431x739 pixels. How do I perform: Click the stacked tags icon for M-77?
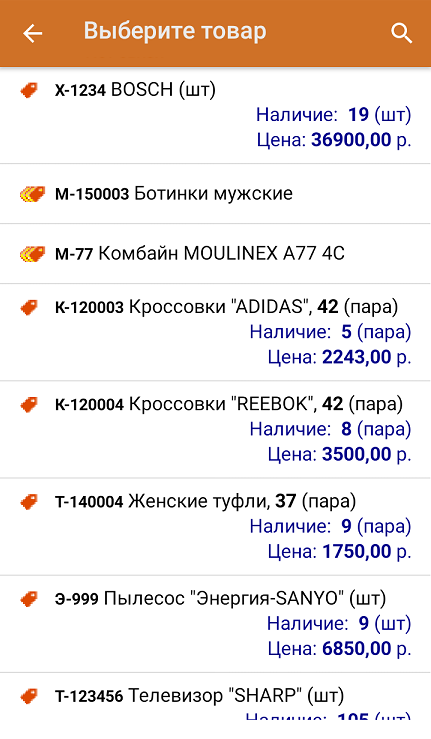point(32,254)
